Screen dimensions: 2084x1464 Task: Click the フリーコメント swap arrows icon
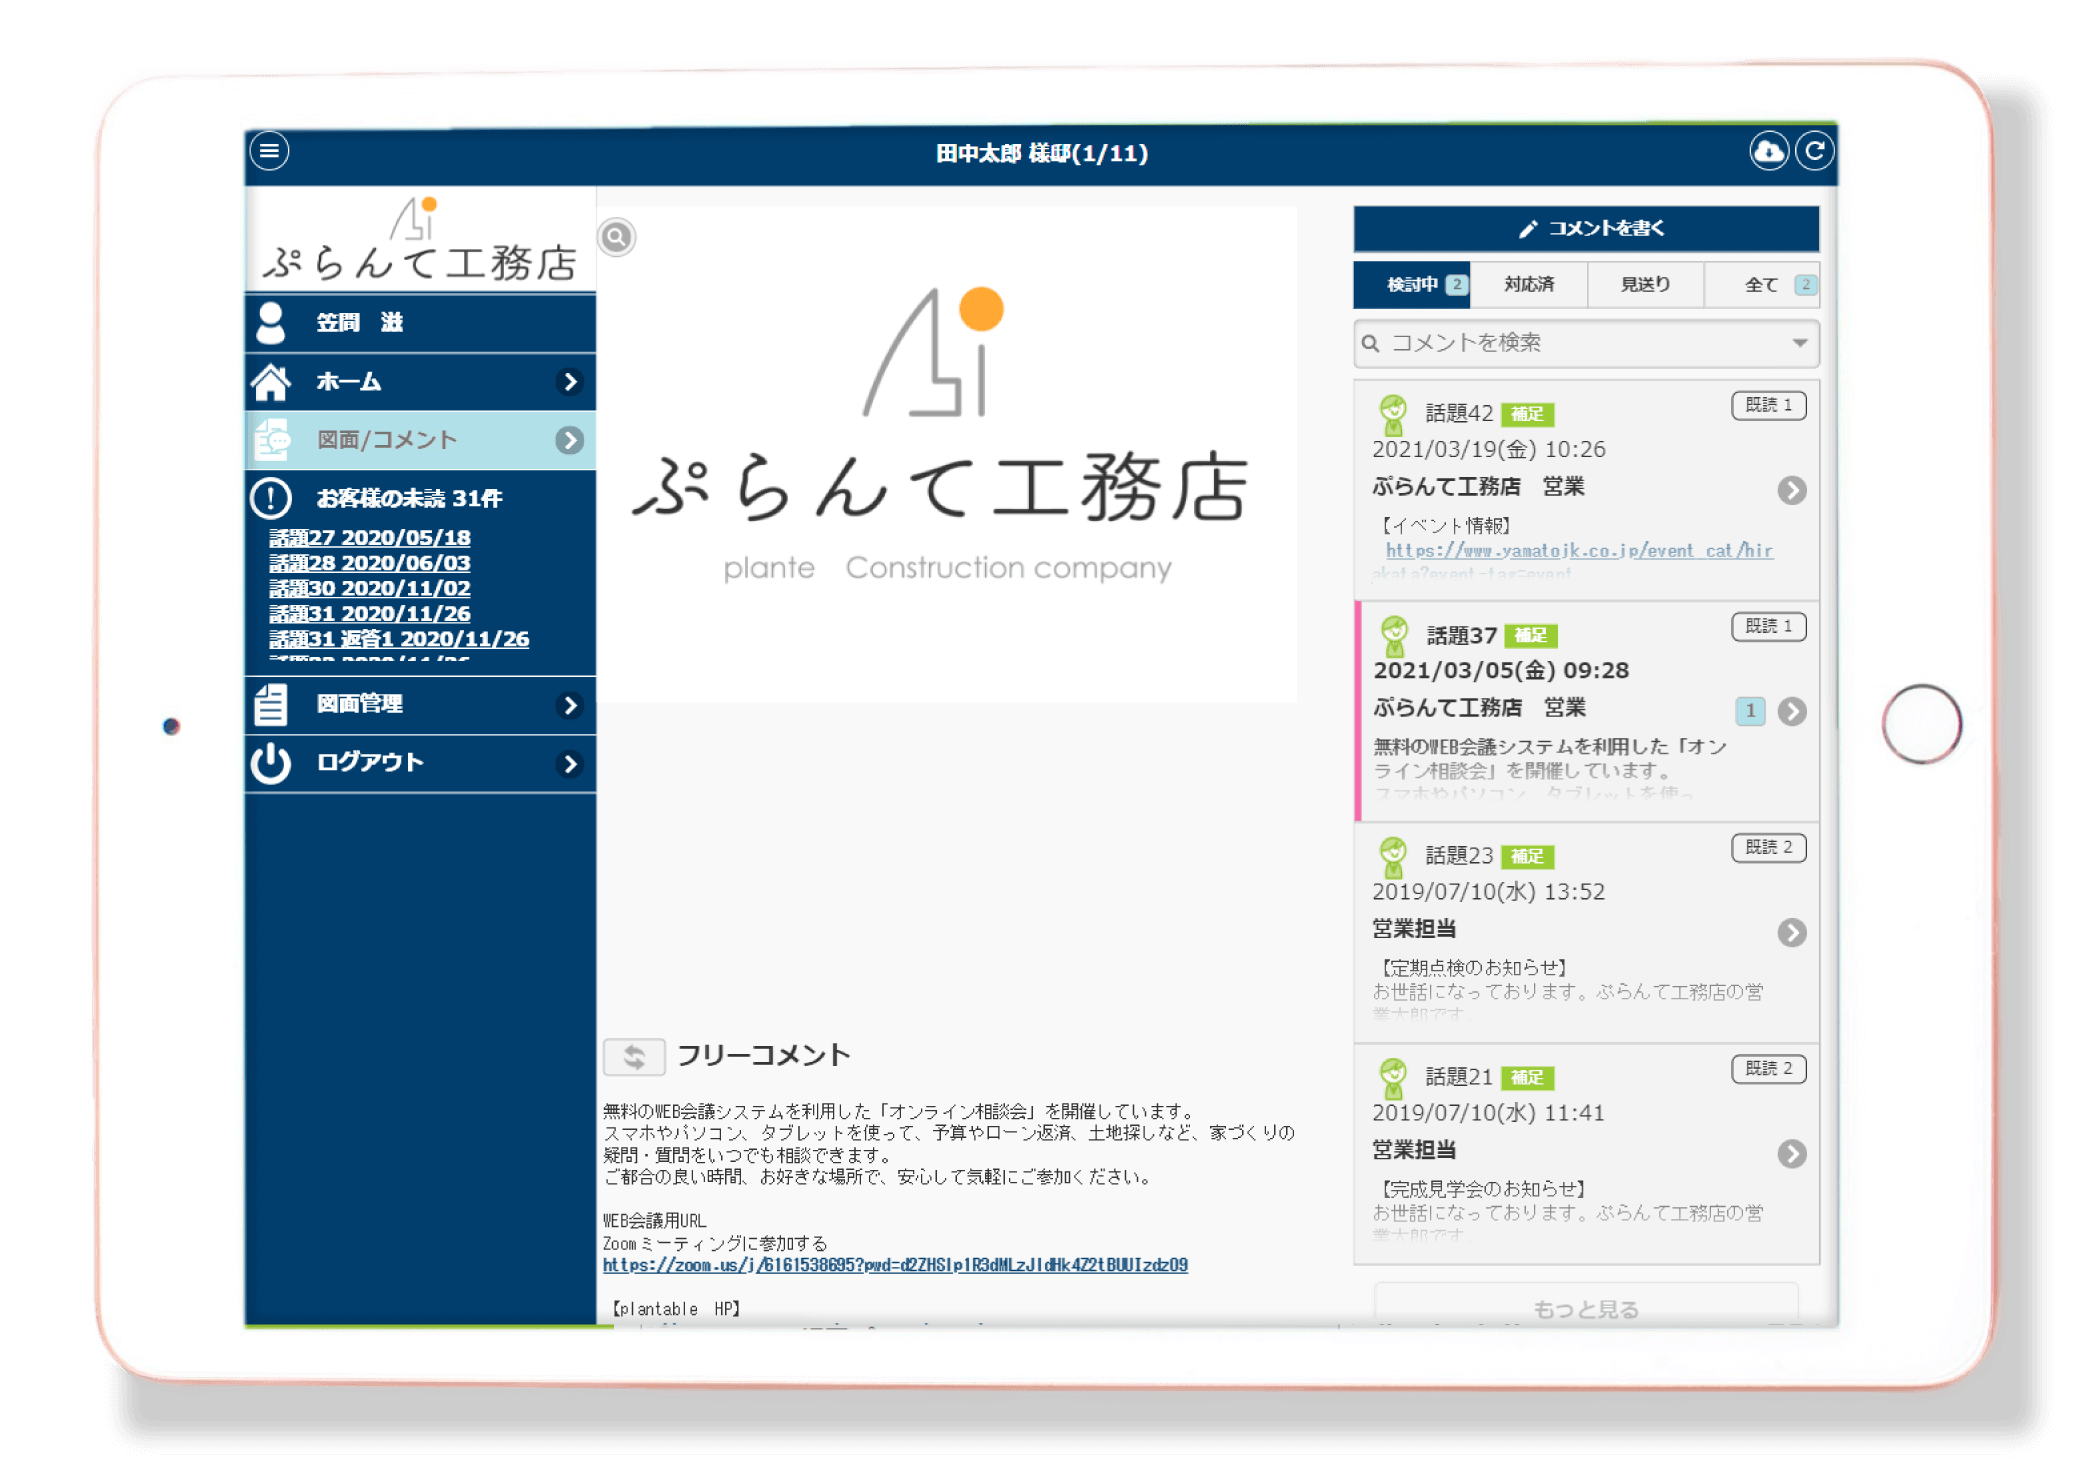pyautogui.click(x=634, y=1056)
